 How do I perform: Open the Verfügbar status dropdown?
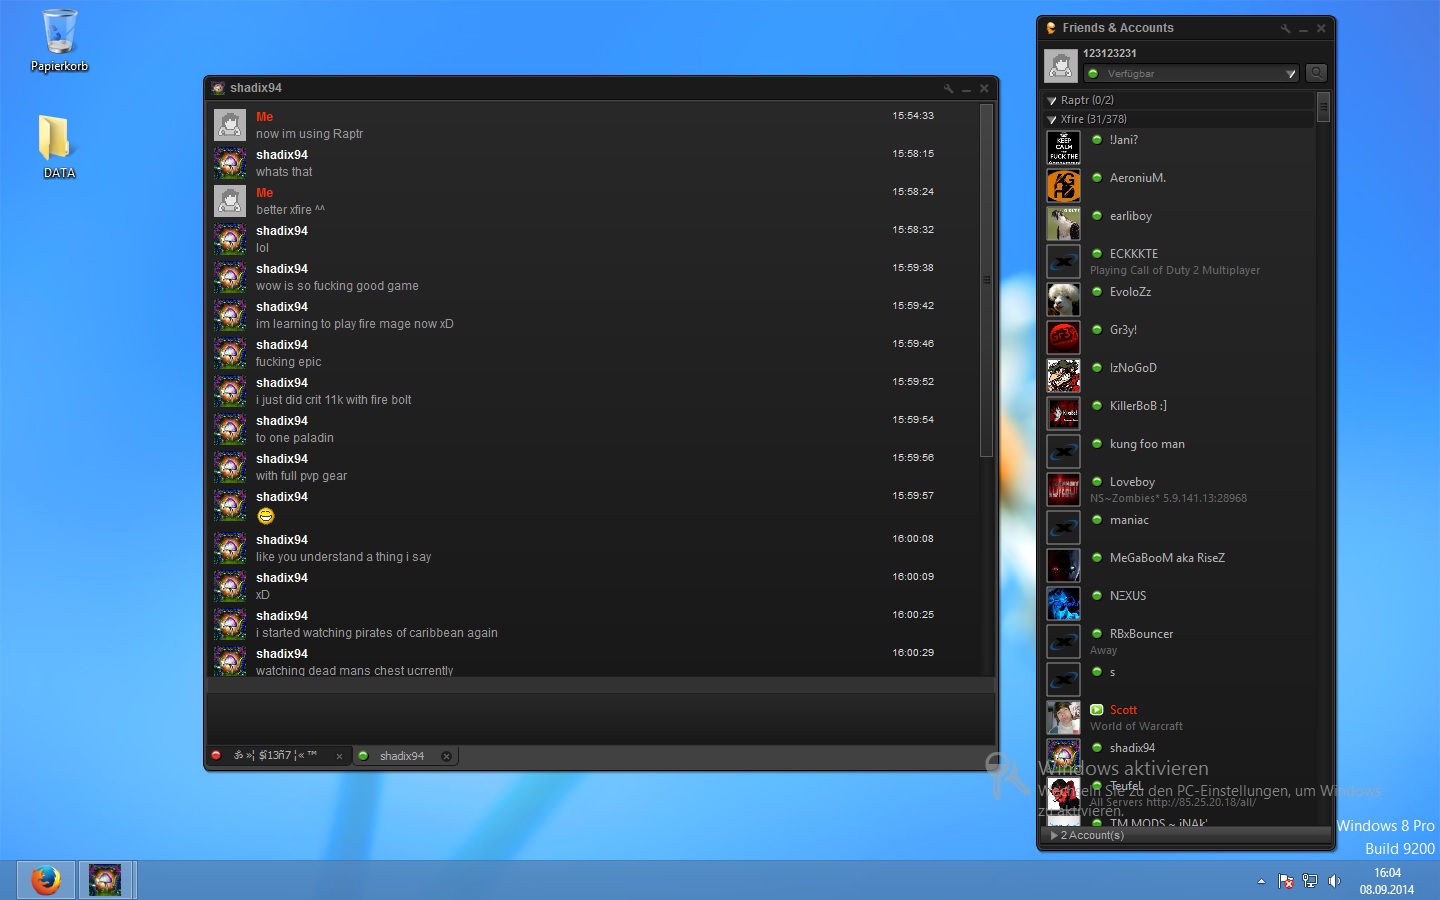click(1192, 73)
